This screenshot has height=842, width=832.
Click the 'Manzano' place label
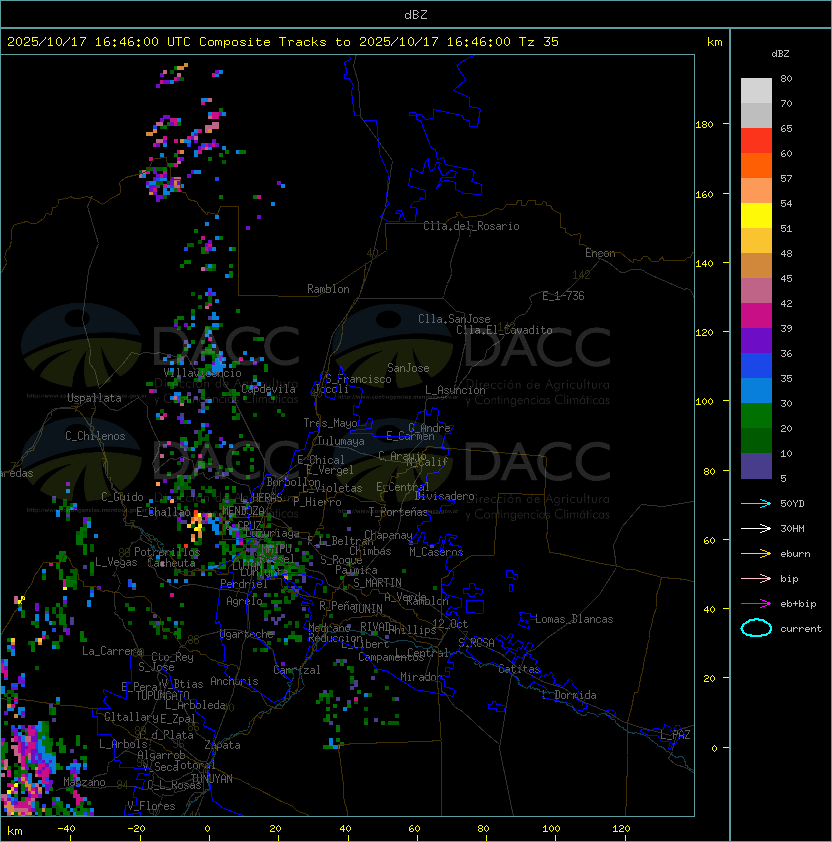point(84,782)
